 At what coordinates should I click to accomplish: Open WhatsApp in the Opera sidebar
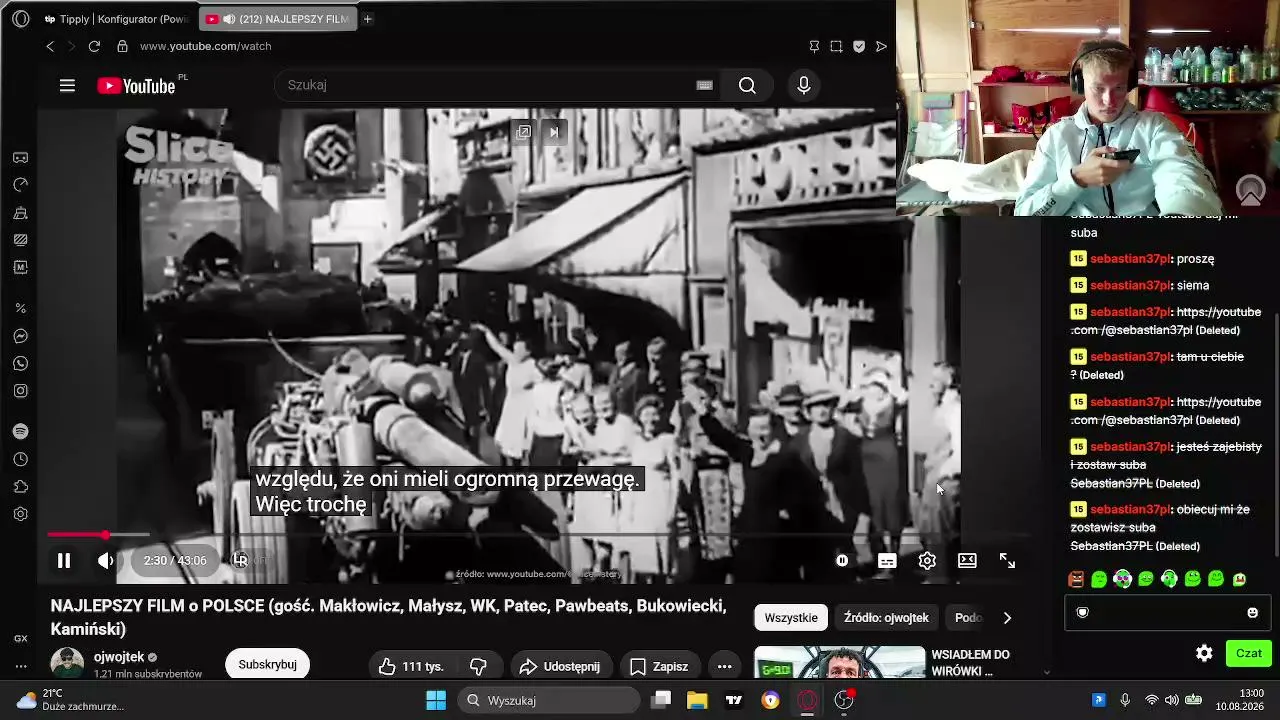coord(20,364)
